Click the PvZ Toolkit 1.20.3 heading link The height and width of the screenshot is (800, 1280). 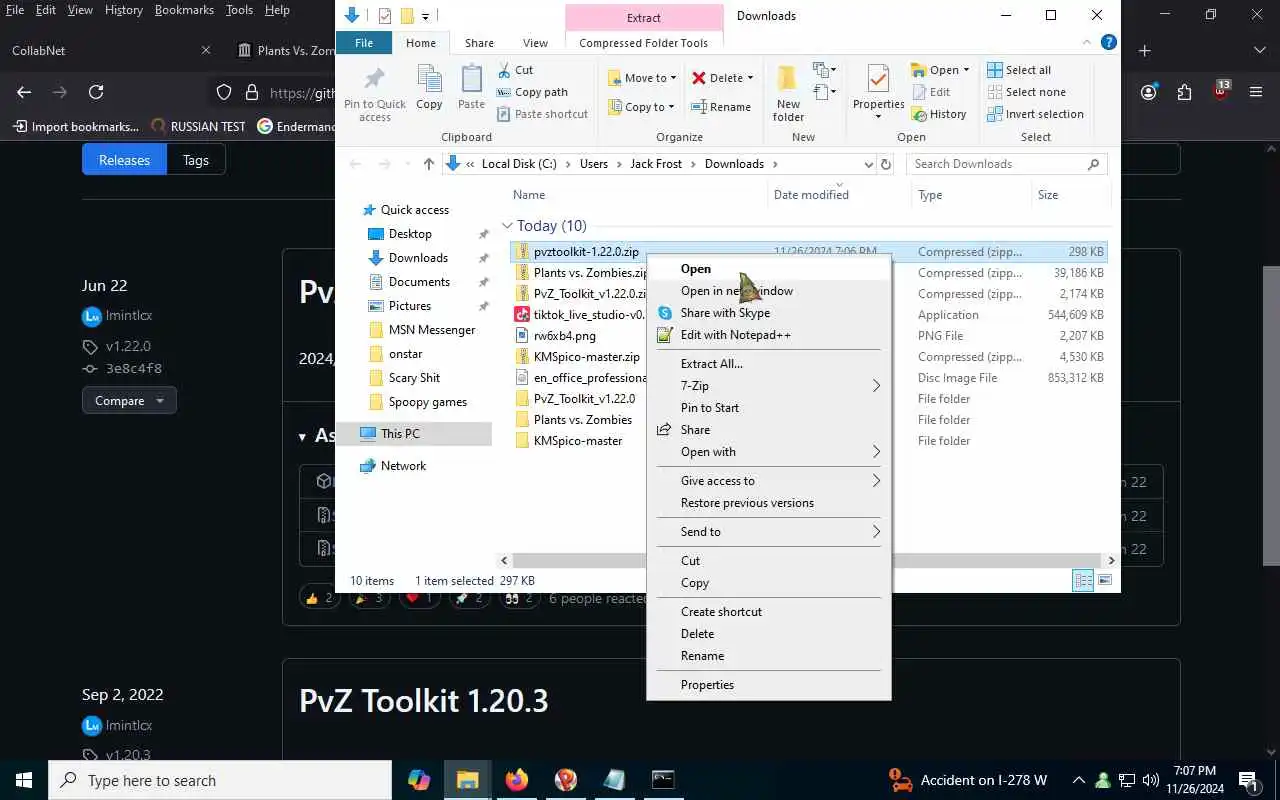pos(424,701)
